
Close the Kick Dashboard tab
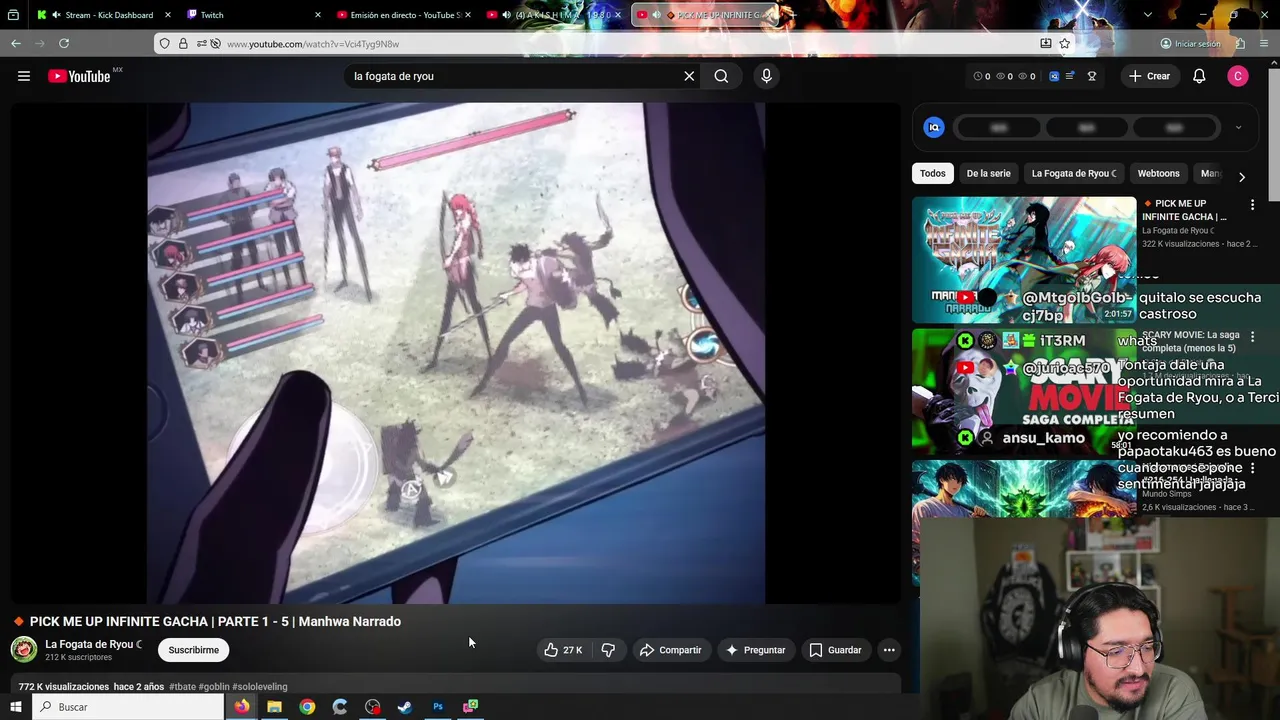167,15
